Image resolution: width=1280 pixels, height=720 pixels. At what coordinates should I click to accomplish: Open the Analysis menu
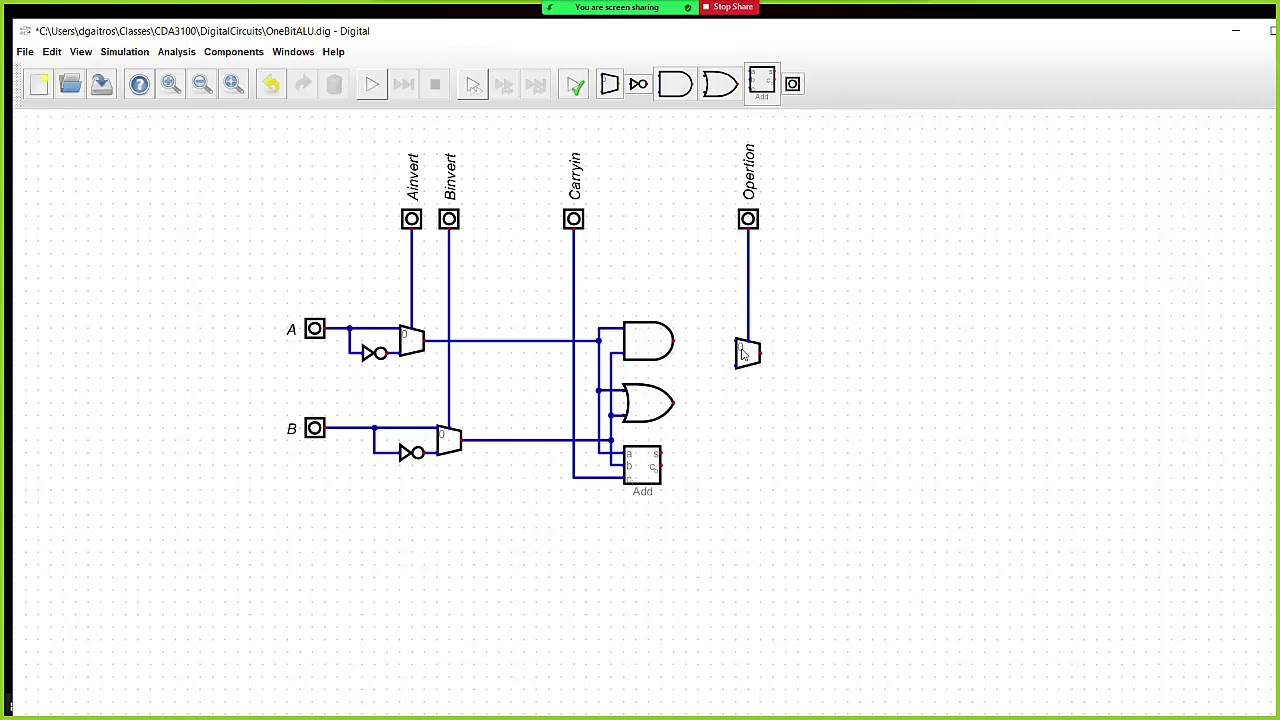click(177, 52)
